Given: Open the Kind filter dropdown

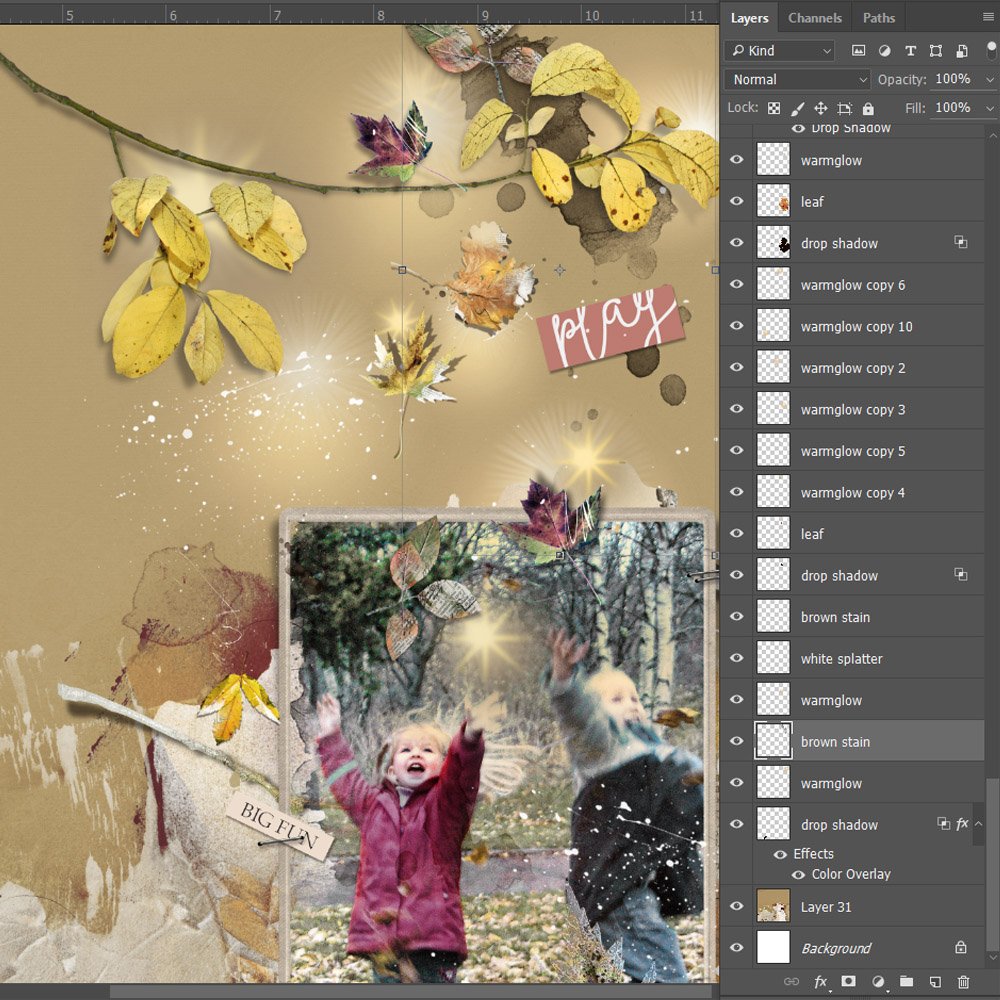Looking at the screenshot, I should point(780,51).
